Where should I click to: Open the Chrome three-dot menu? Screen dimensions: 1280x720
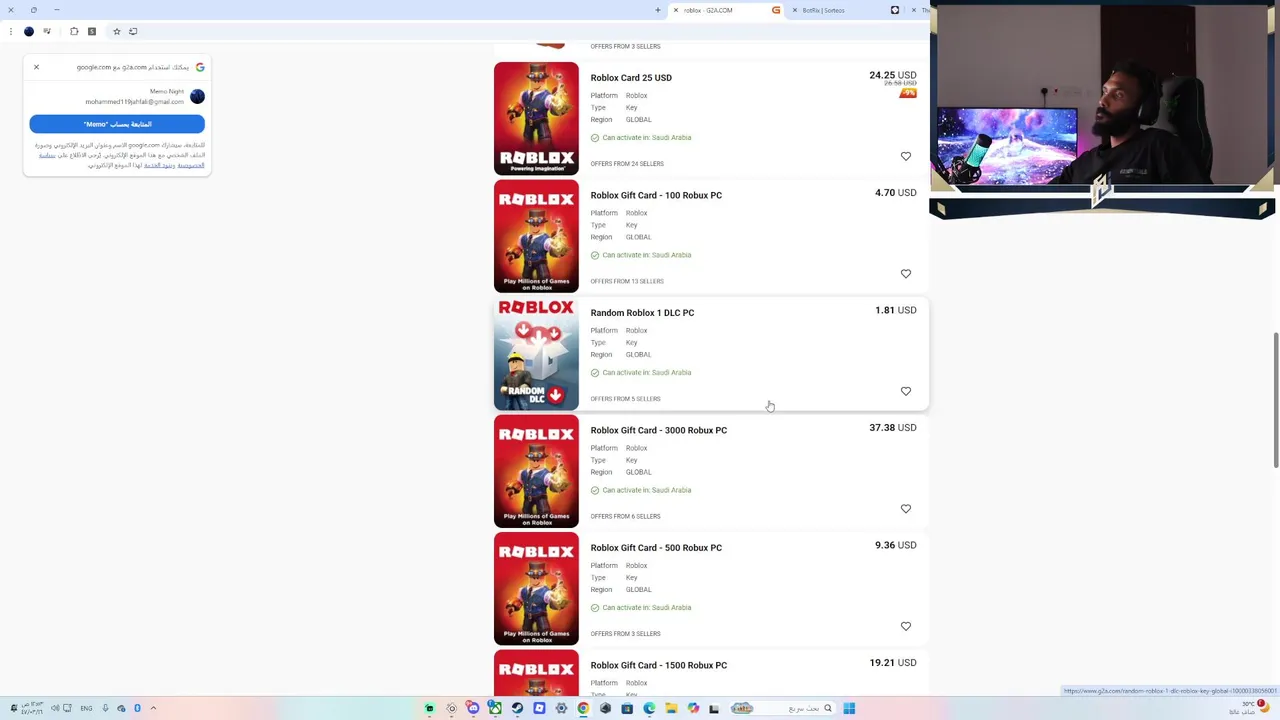point(11,31)
